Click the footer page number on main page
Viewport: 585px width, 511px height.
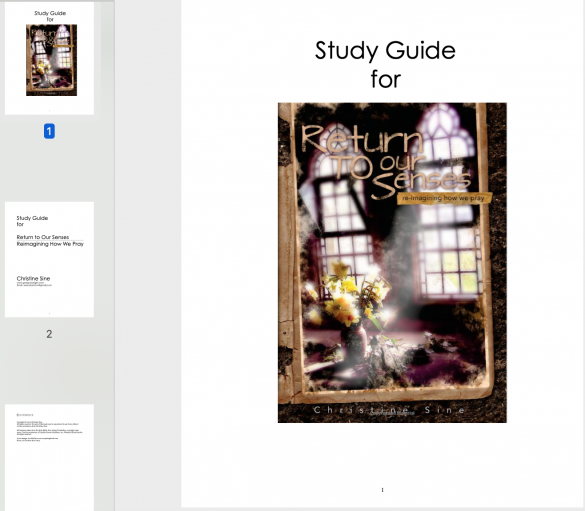[x=382, y=490]
